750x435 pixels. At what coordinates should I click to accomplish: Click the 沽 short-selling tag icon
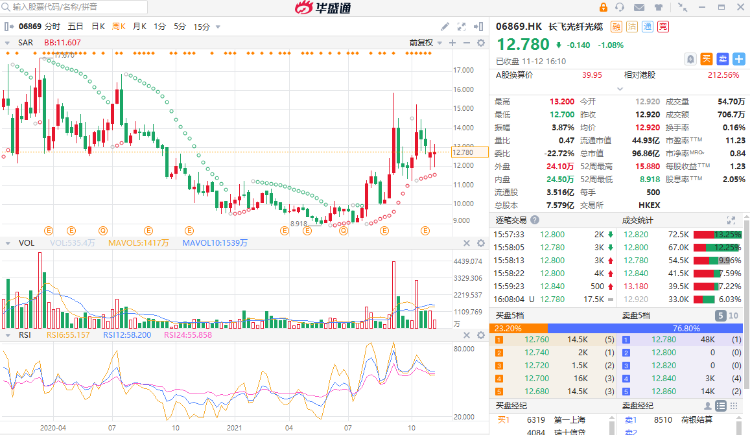point(632,27)
